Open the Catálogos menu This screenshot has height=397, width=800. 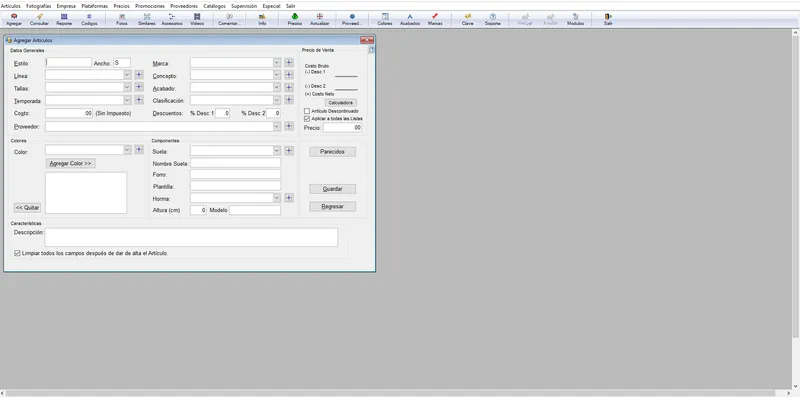(x=214, y=6)
